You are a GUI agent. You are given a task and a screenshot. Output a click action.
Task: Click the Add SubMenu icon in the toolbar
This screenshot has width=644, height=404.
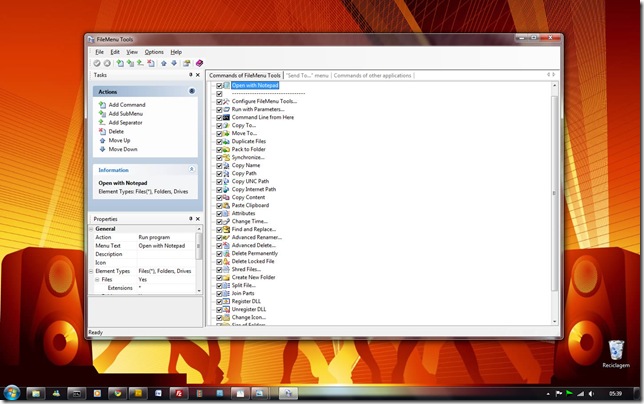tap(130, 63)
